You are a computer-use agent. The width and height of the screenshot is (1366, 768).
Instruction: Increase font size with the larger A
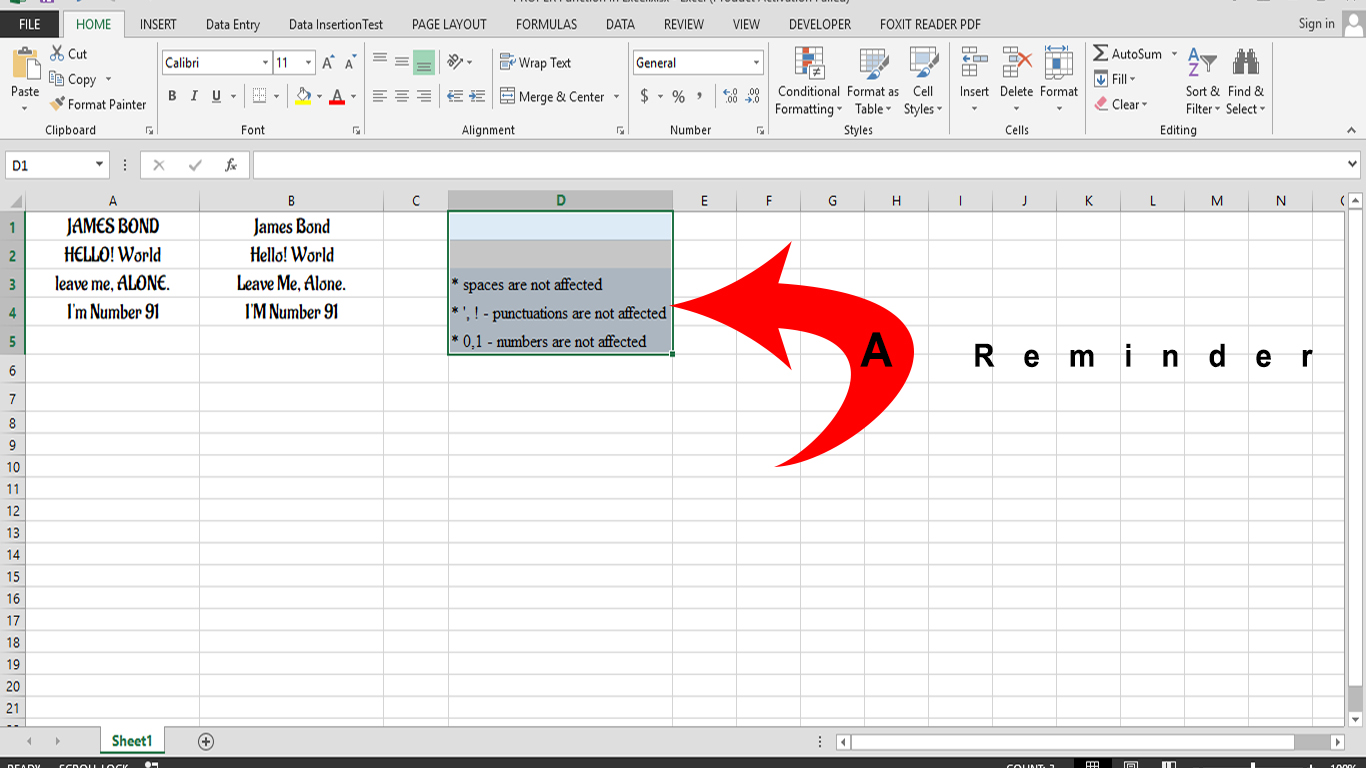click(328, 62)
